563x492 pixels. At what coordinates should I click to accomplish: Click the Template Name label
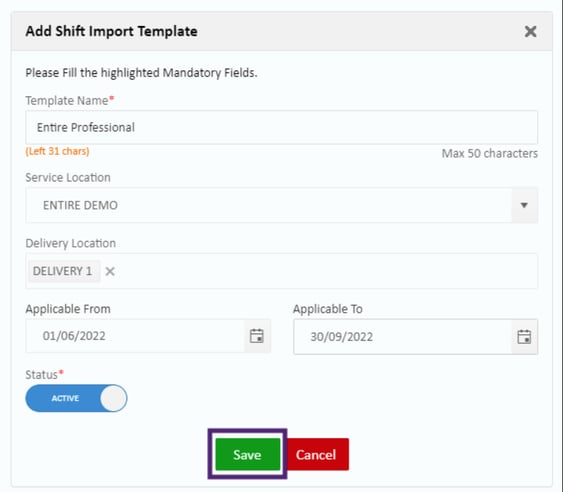click(x=67, y=101)
